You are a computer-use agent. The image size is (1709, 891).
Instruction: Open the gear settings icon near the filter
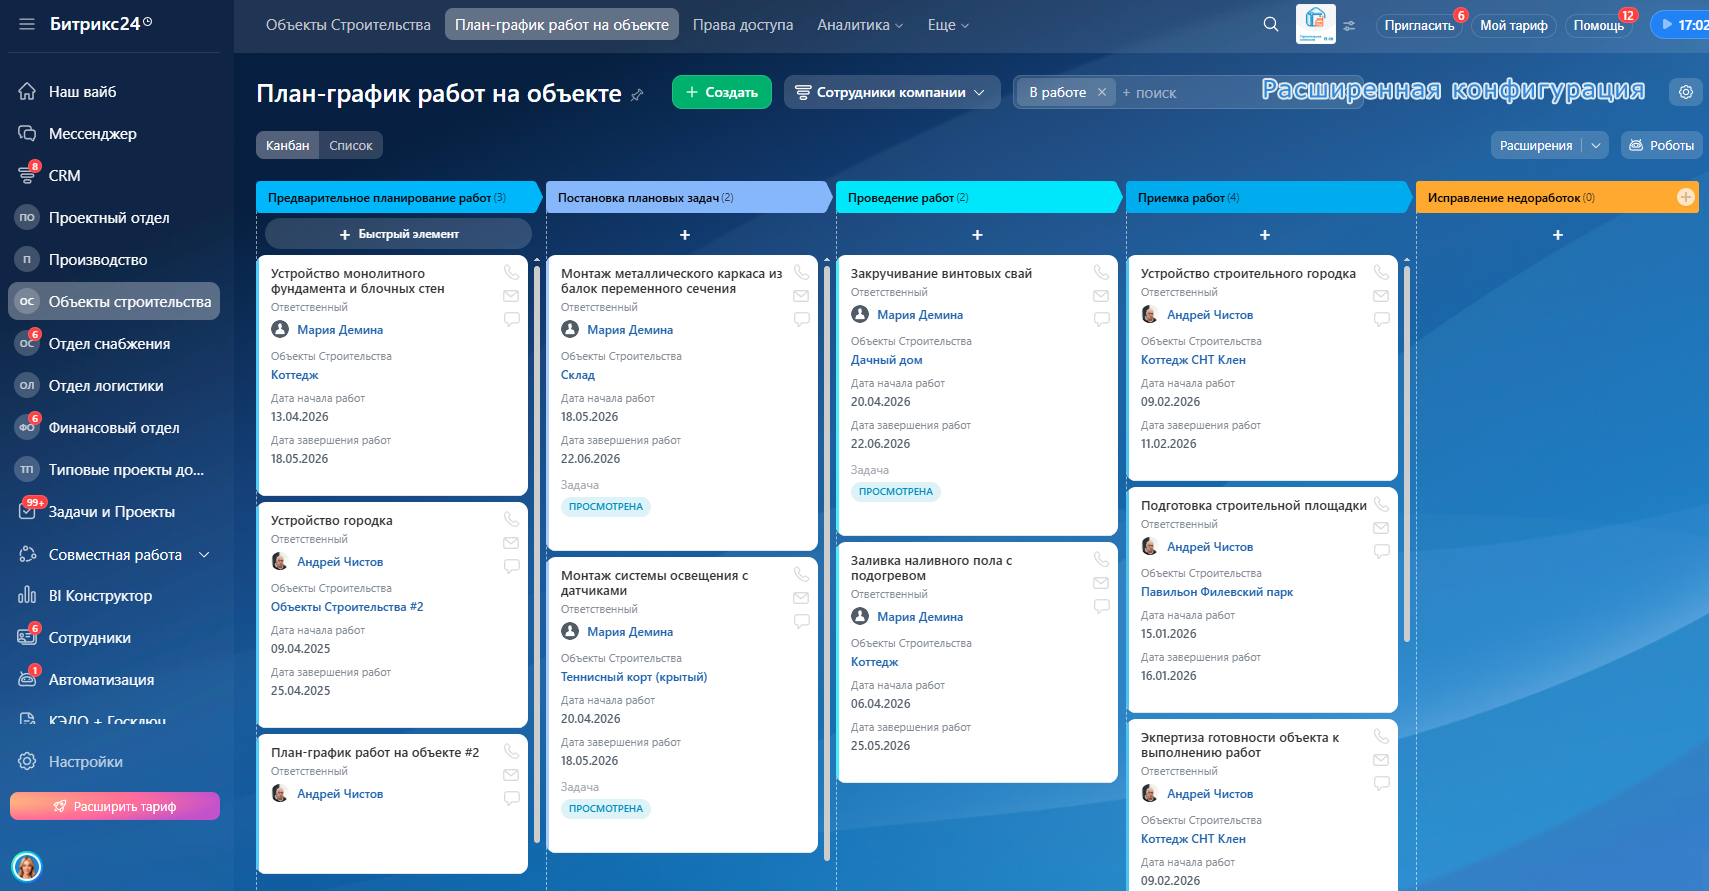click(x=1686, y=92)
